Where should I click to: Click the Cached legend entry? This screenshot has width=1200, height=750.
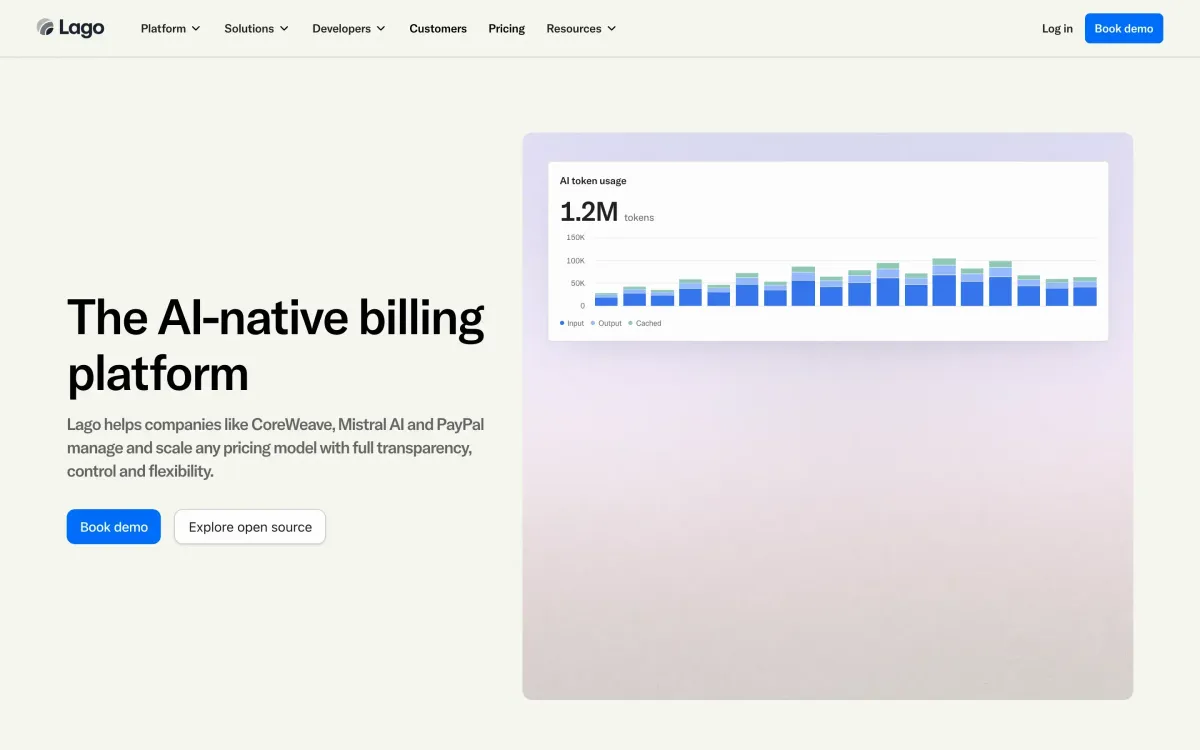tap(645, 324)
